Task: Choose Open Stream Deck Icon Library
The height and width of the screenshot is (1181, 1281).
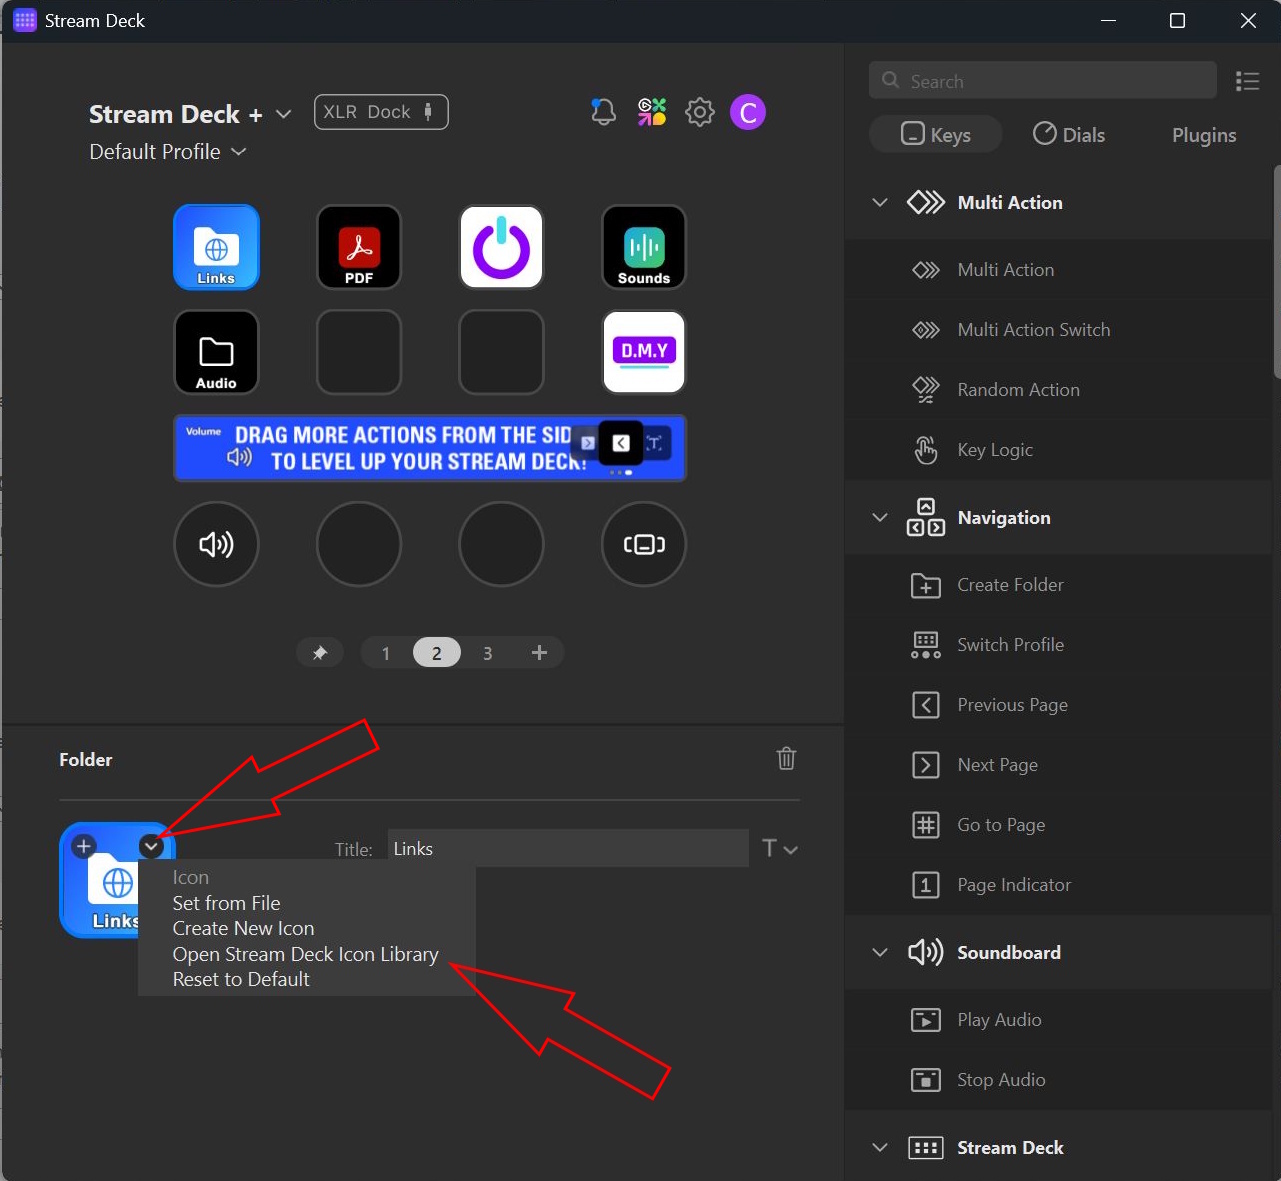Action: pos(305,955)
